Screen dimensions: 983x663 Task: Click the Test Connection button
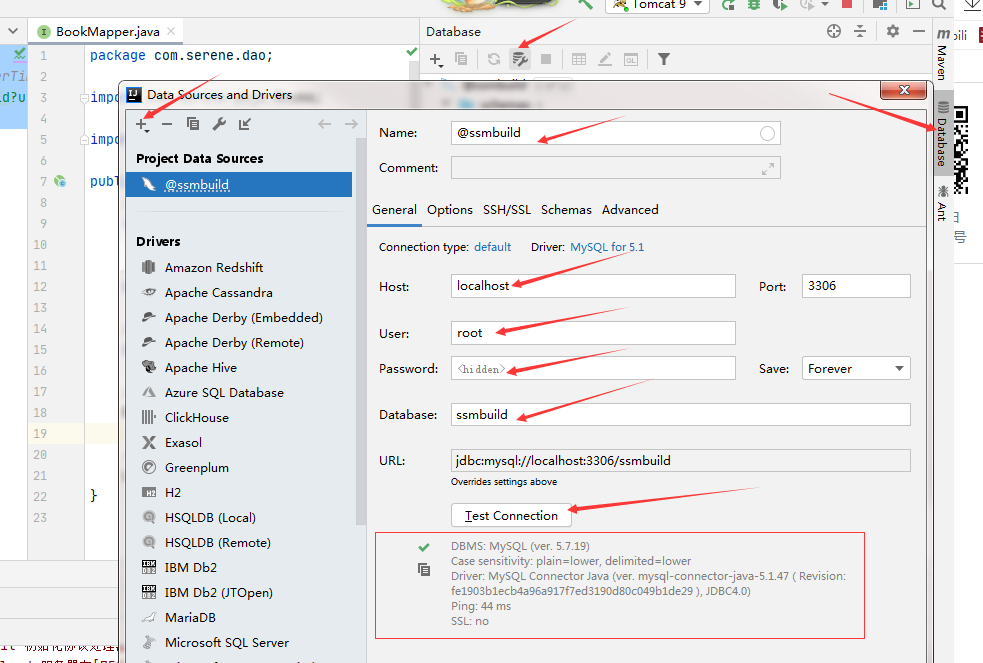point(511,516)
